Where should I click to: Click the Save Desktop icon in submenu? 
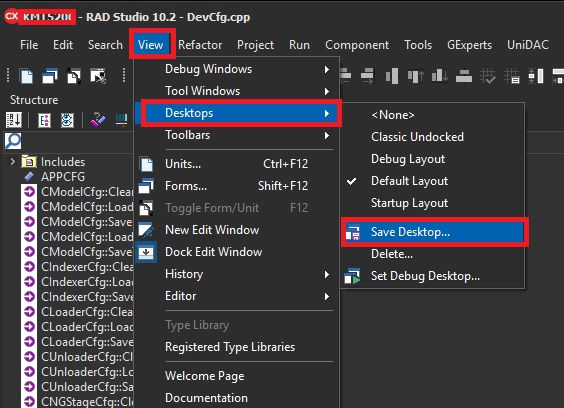353,232
